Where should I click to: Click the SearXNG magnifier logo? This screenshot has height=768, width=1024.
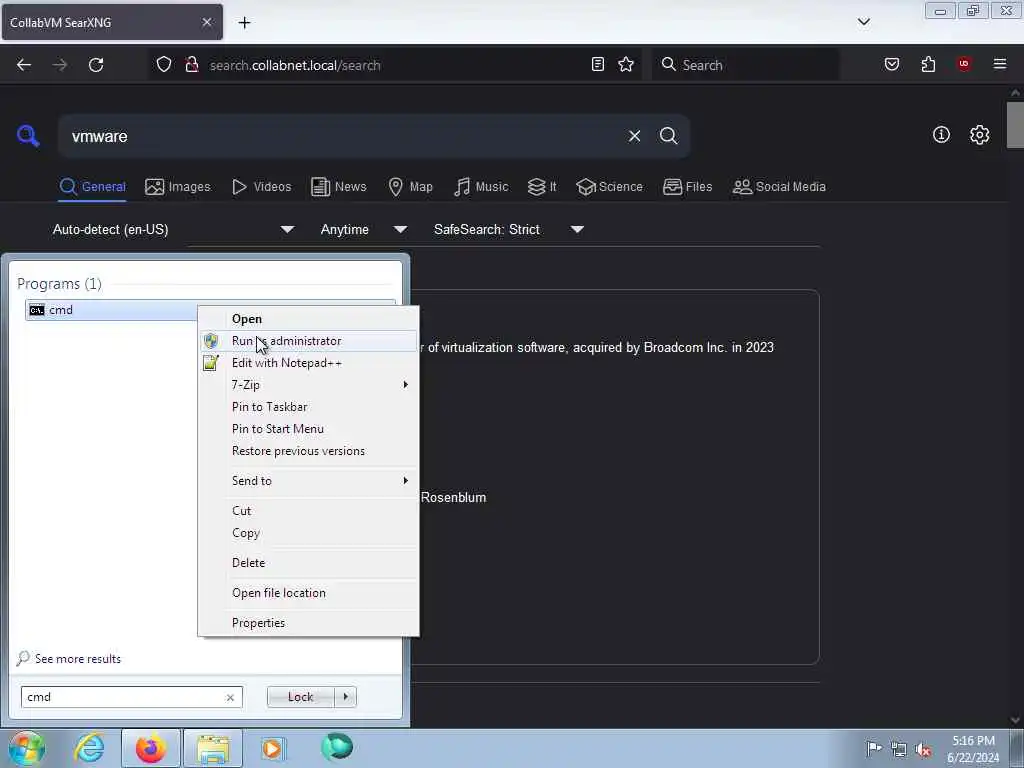click(28, 136)
